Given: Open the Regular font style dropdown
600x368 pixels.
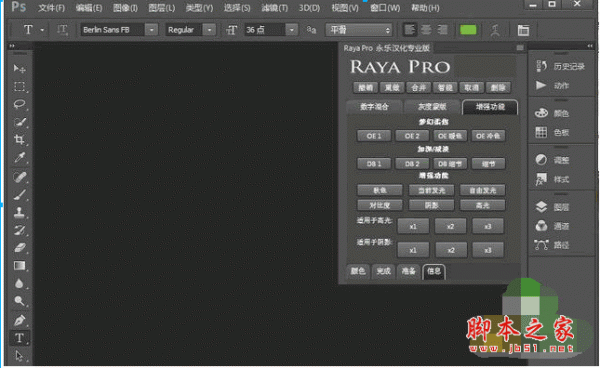Looking at the screenshot, I should [x=209, y=30].
